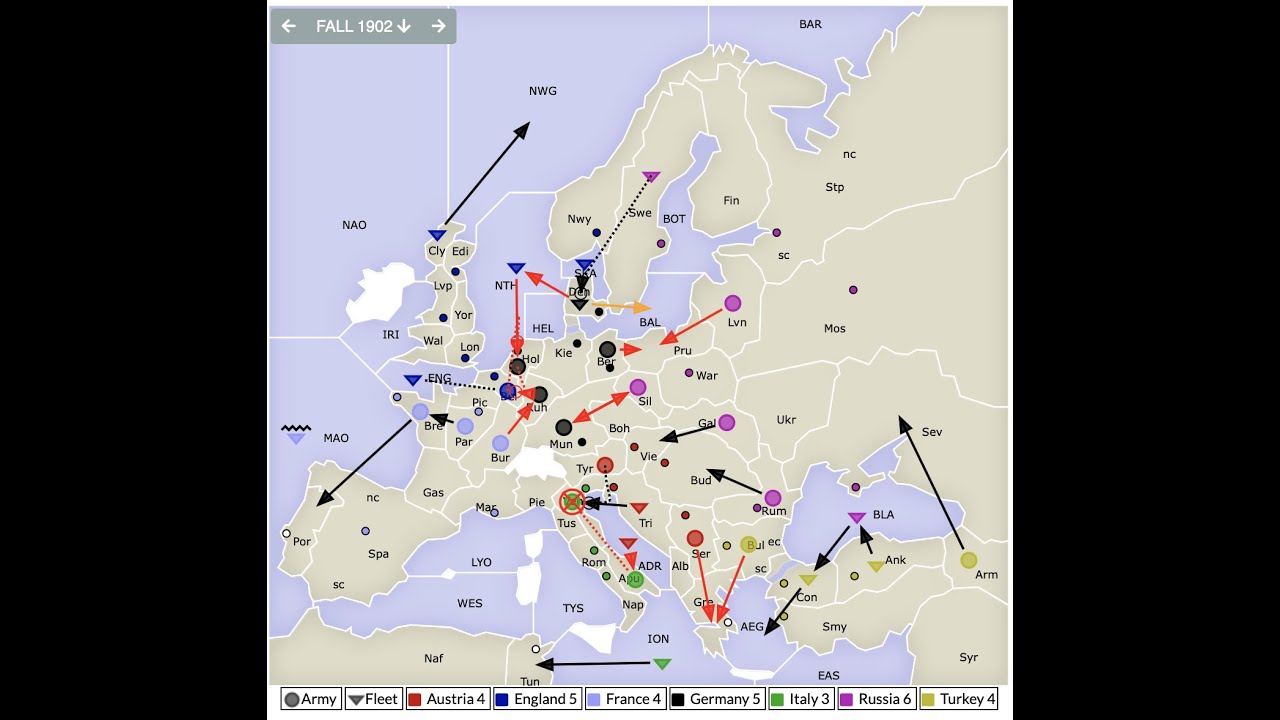Click the NWG sea label
This screenshot has width=1280, height=720.
(542, 91)
